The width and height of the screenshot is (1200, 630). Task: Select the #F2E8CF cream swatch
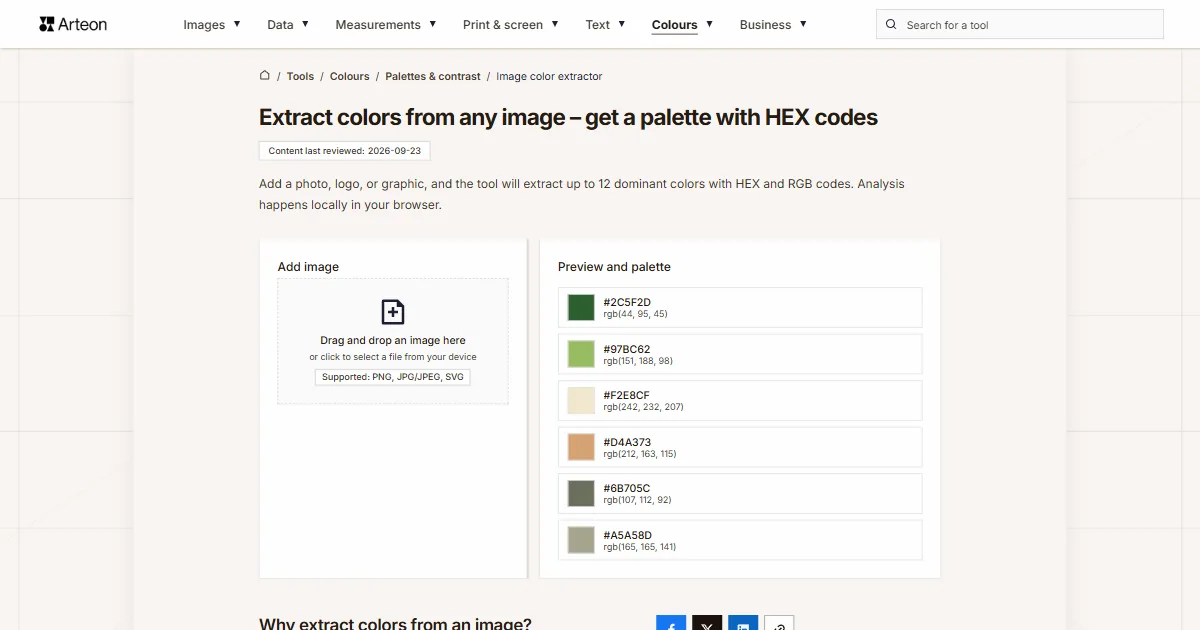pos(581,401)
